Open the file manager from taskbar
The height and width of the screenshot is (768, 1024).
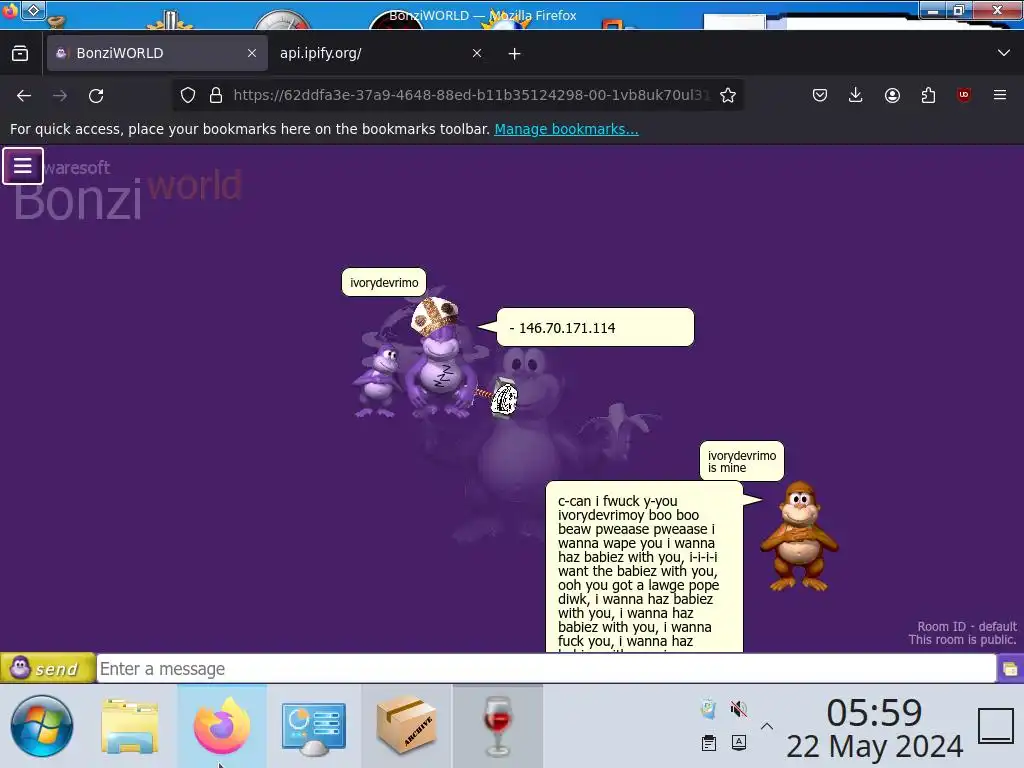click(x=130, y=726)
